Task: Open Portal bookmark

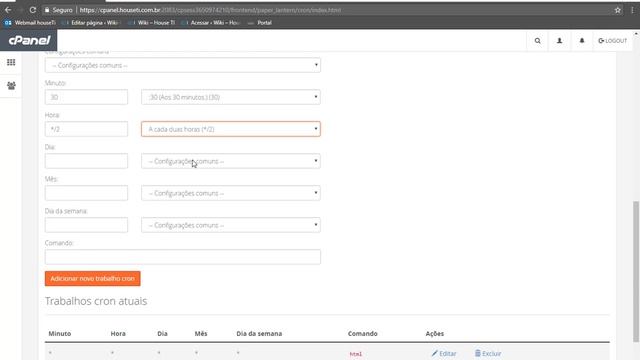Action: pos(260,23)
